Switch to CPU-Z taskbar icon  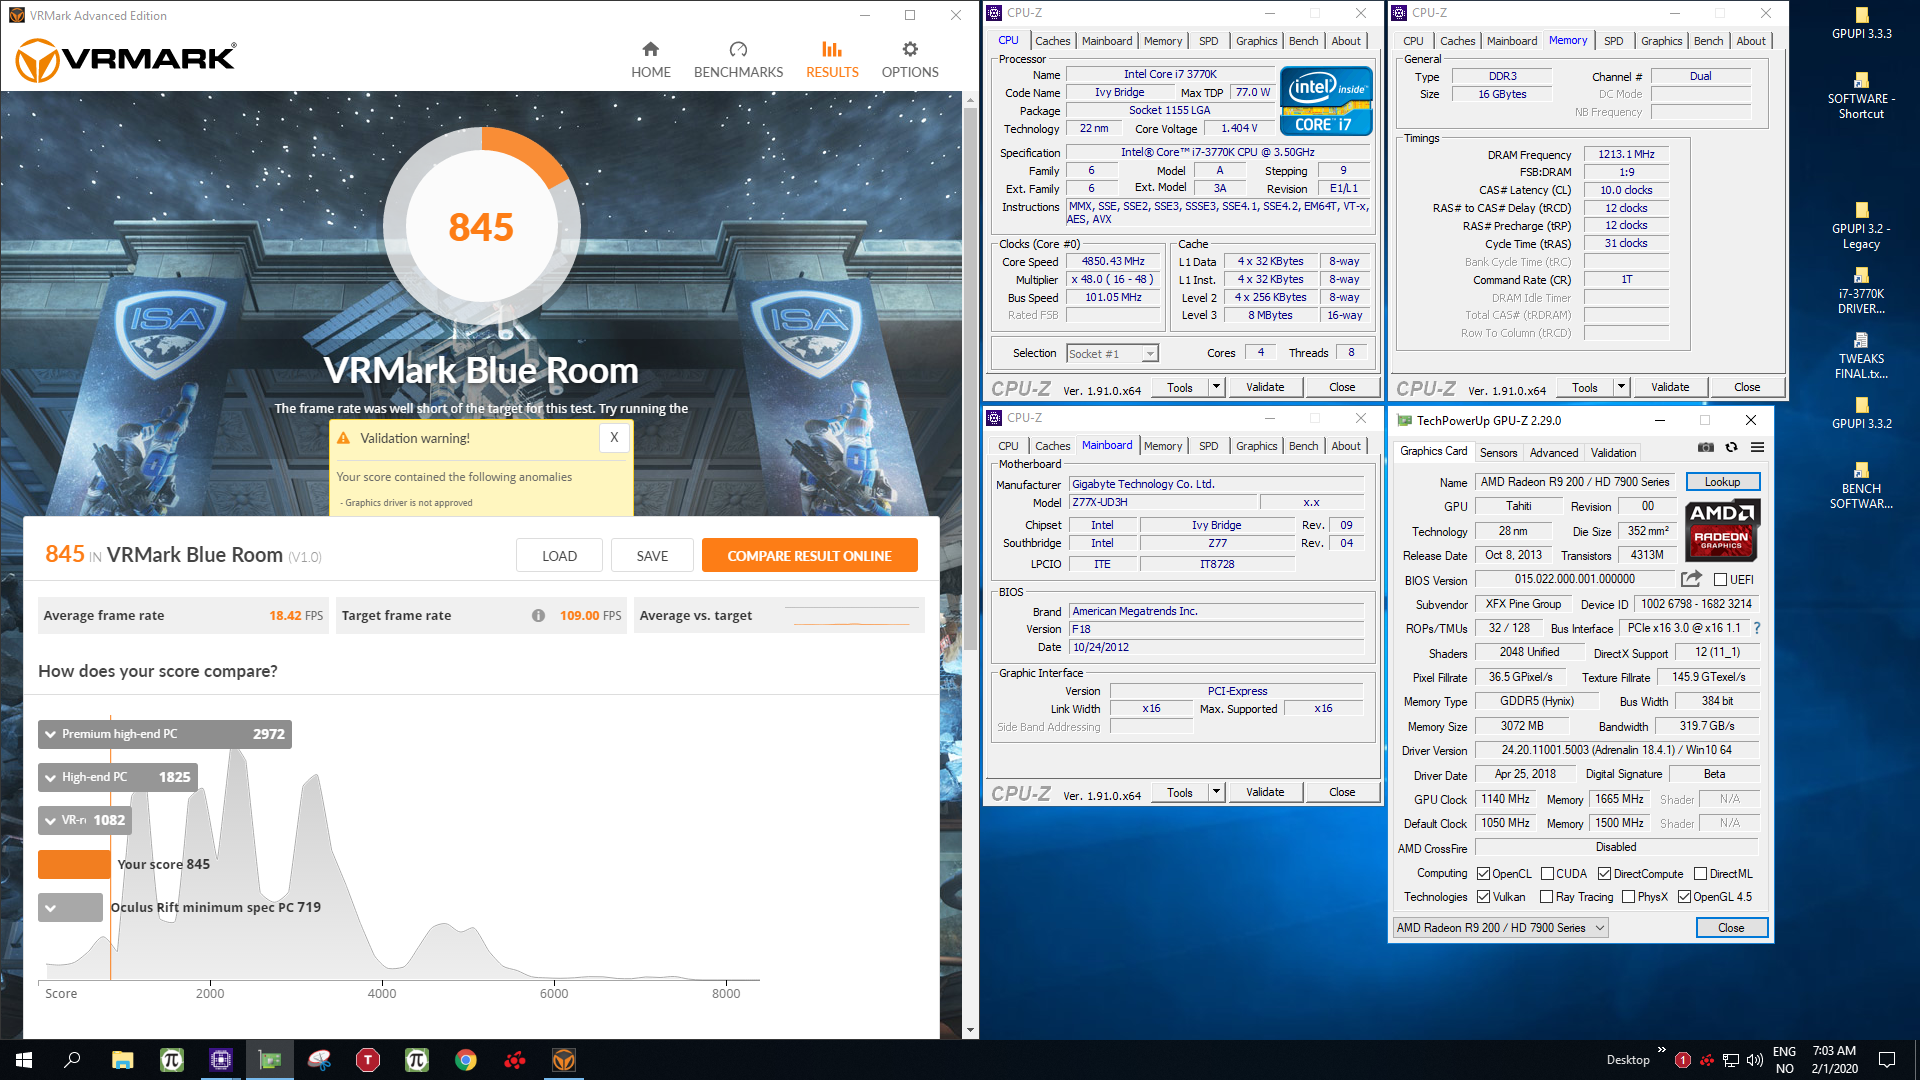click(221, 1060)
